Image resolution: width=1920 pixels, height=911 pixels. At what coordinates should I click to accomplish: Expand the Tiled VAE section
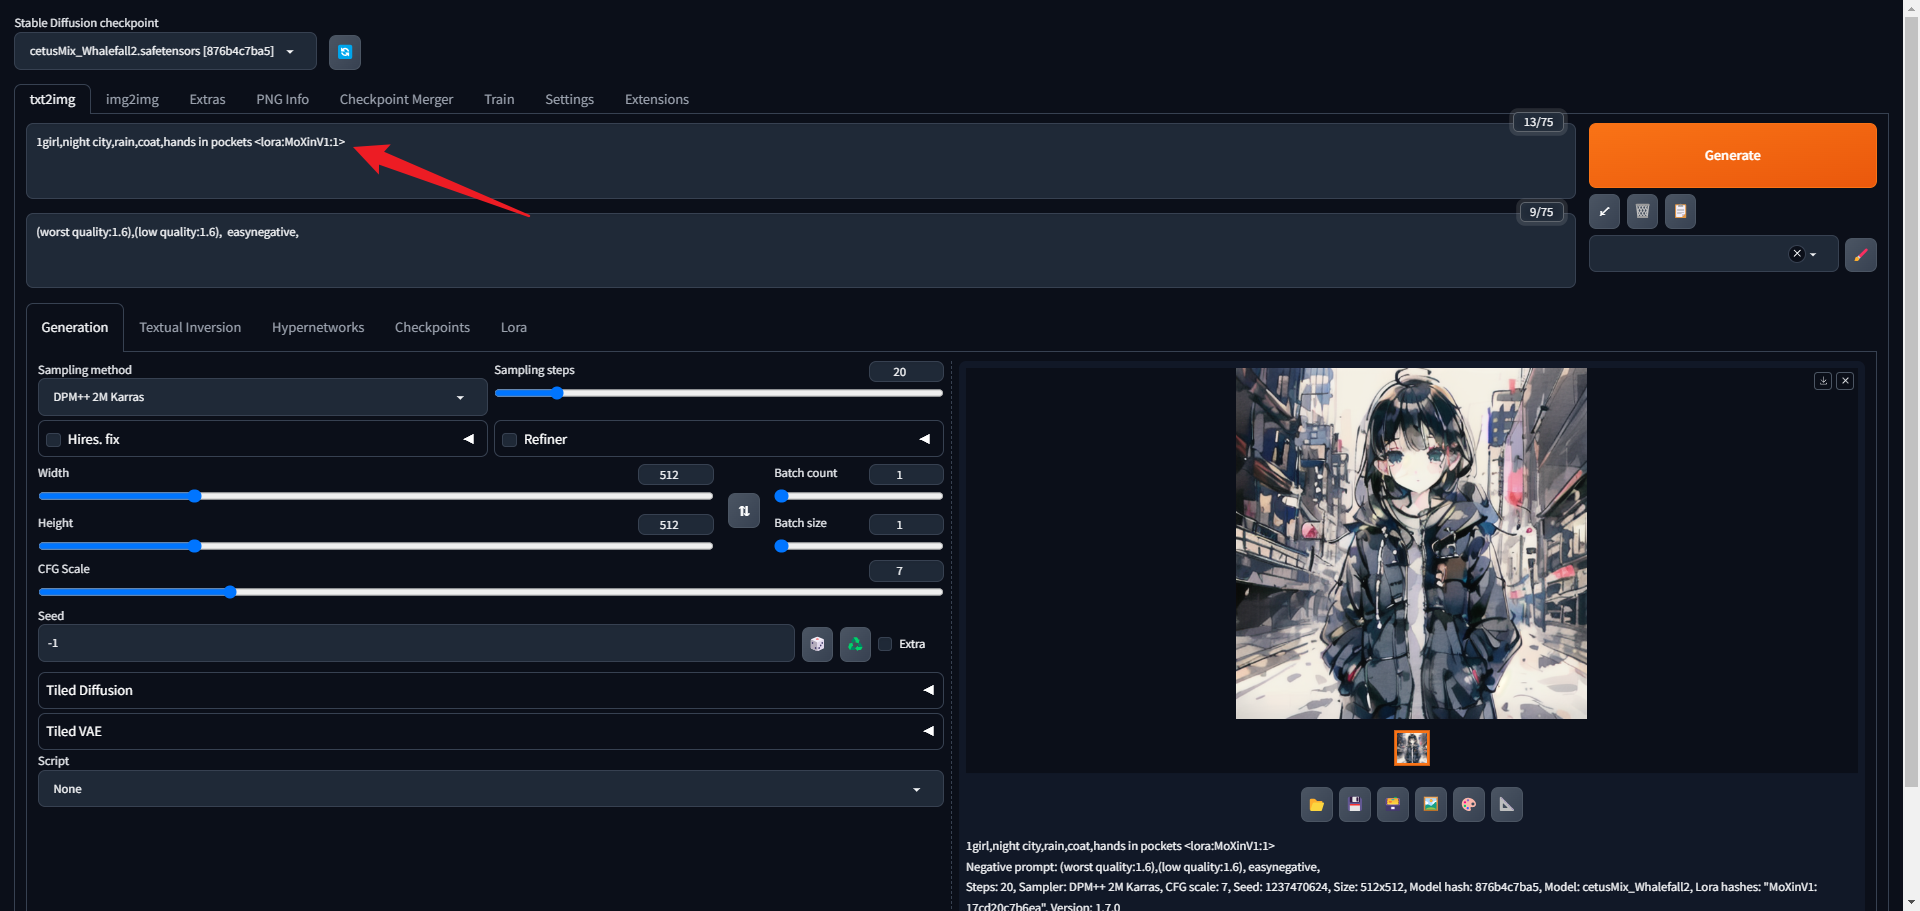click(x=490, y=731)
